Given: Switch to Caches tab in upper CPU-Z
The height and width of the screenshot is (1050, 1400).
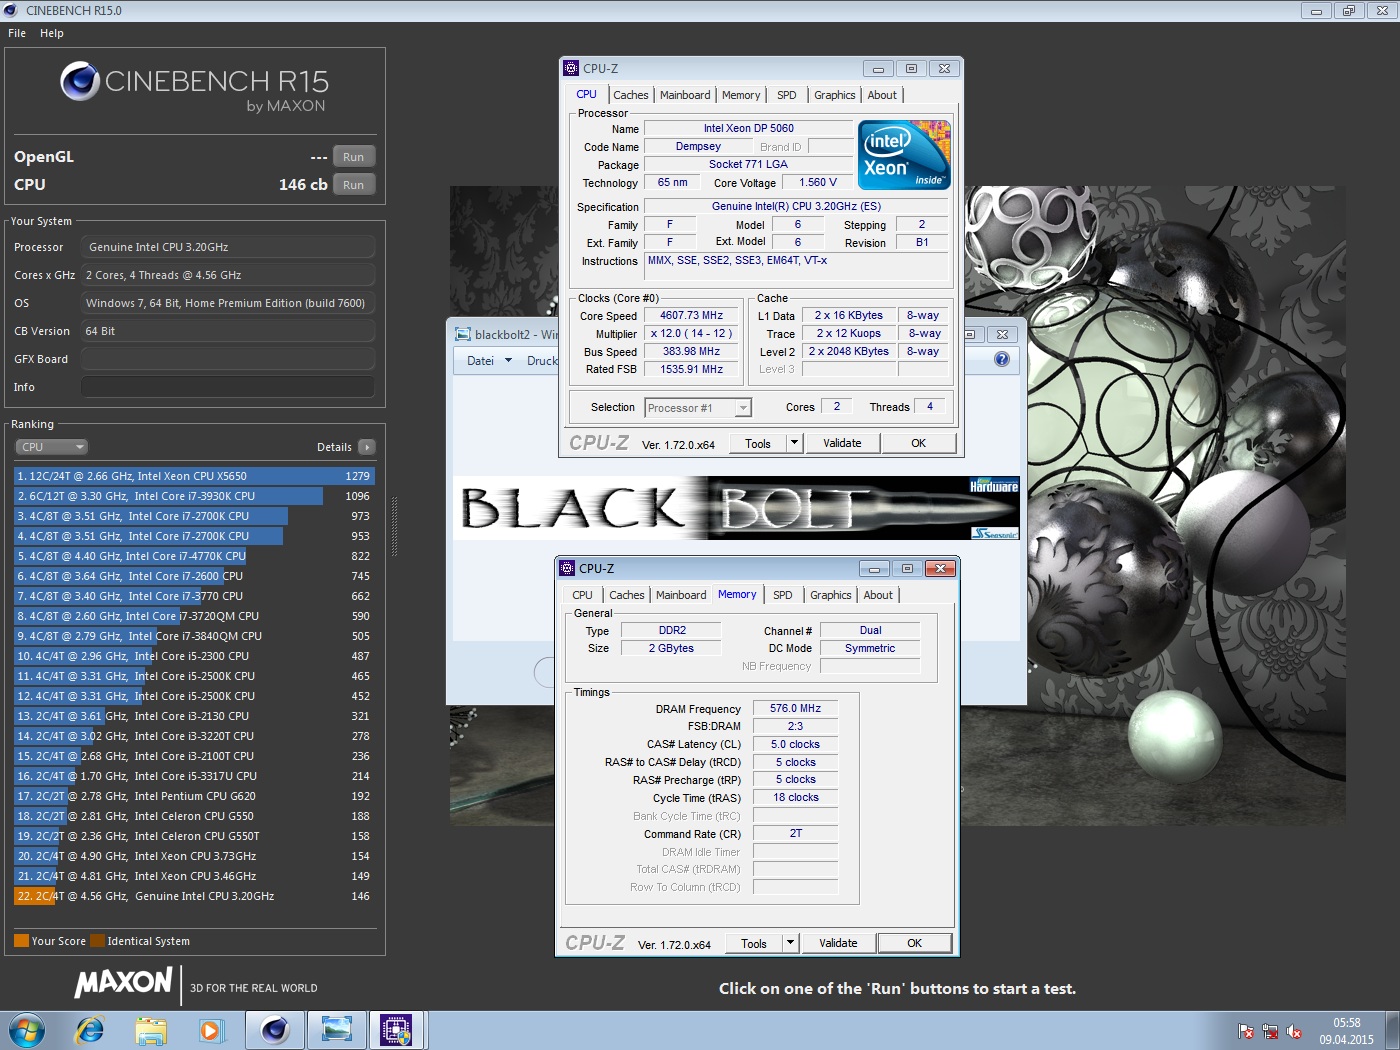Looking at the screenshot, I should 631,95.
